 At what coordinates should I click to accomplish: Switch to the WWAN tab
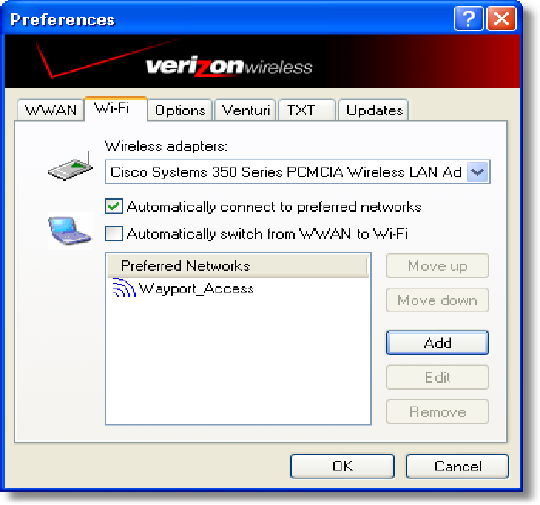pos(51,110)
